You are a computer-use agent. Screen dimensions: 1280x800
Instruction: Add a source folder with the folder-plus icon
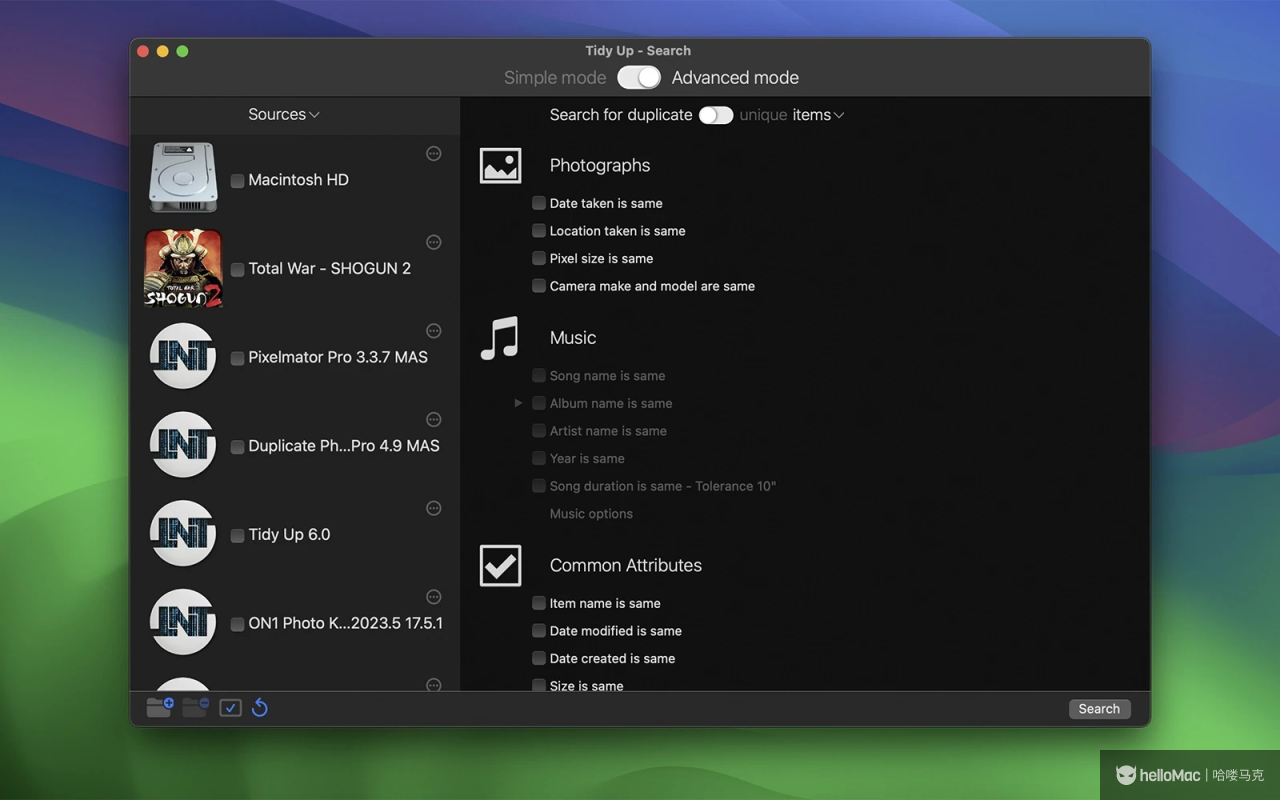[160, 707]
